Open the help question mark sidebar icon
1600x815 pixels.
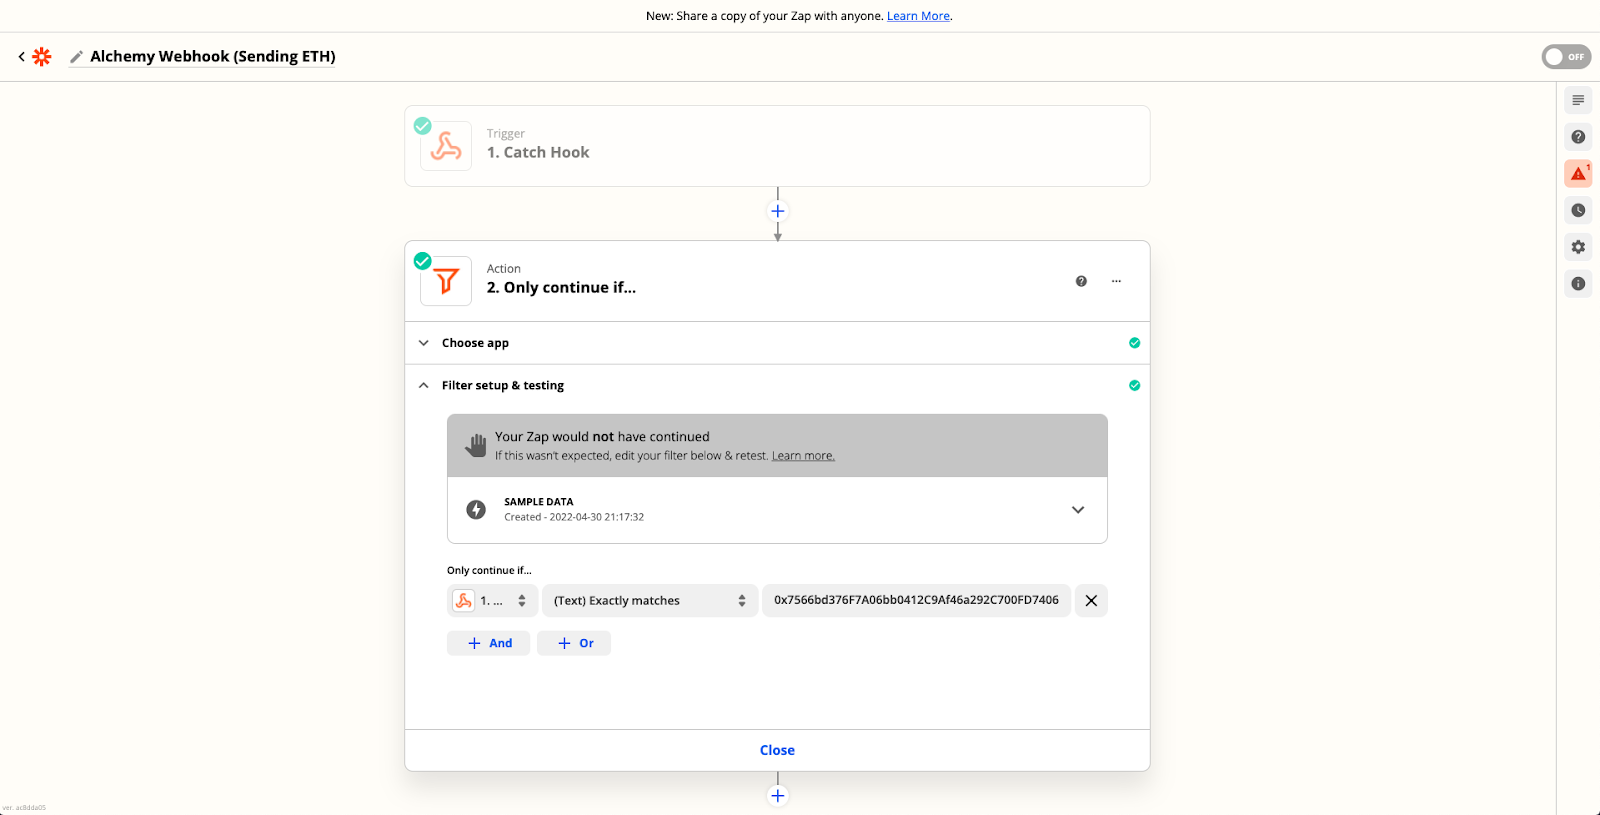(1578, 137)
